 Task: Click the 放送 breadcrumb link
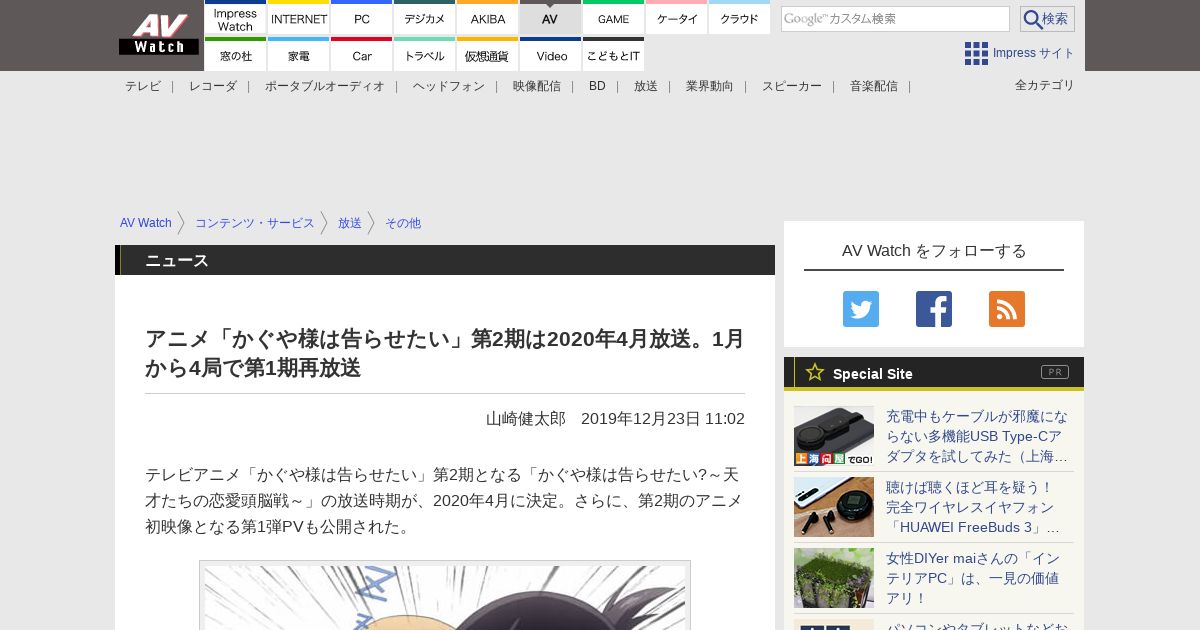coord(350,223)
